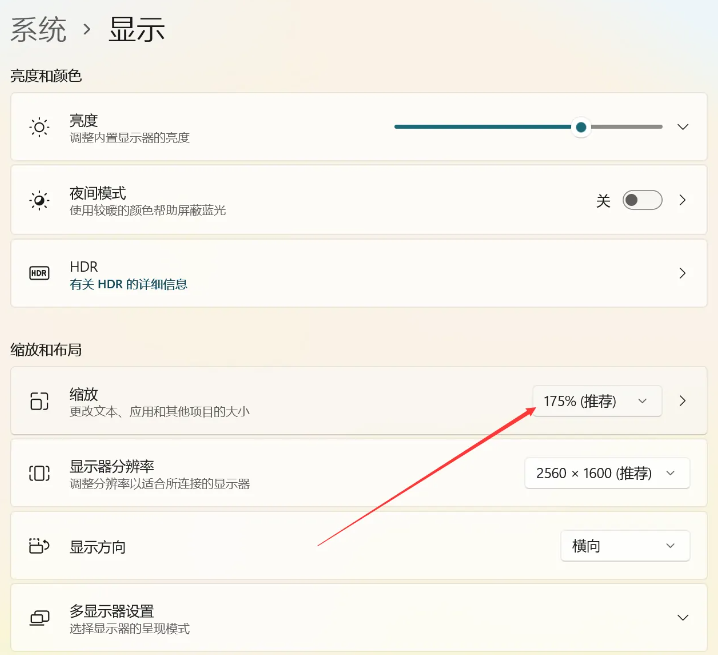Click the 显示 breadcrumb title
This screenshot has width=718, height=655.
[137, 29]
